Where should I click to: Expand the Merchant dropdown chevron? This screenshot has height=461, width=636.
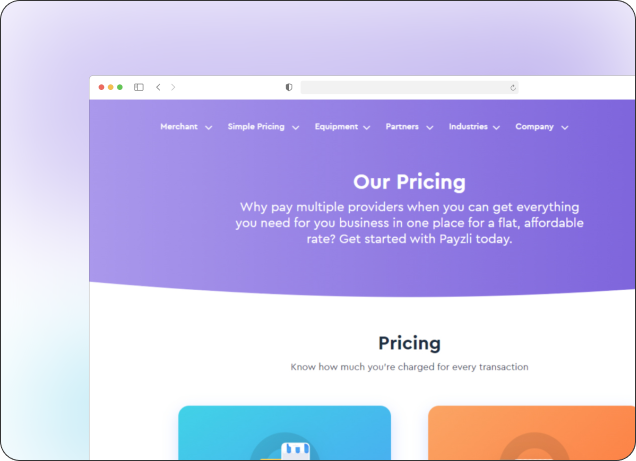click(209, 128)
